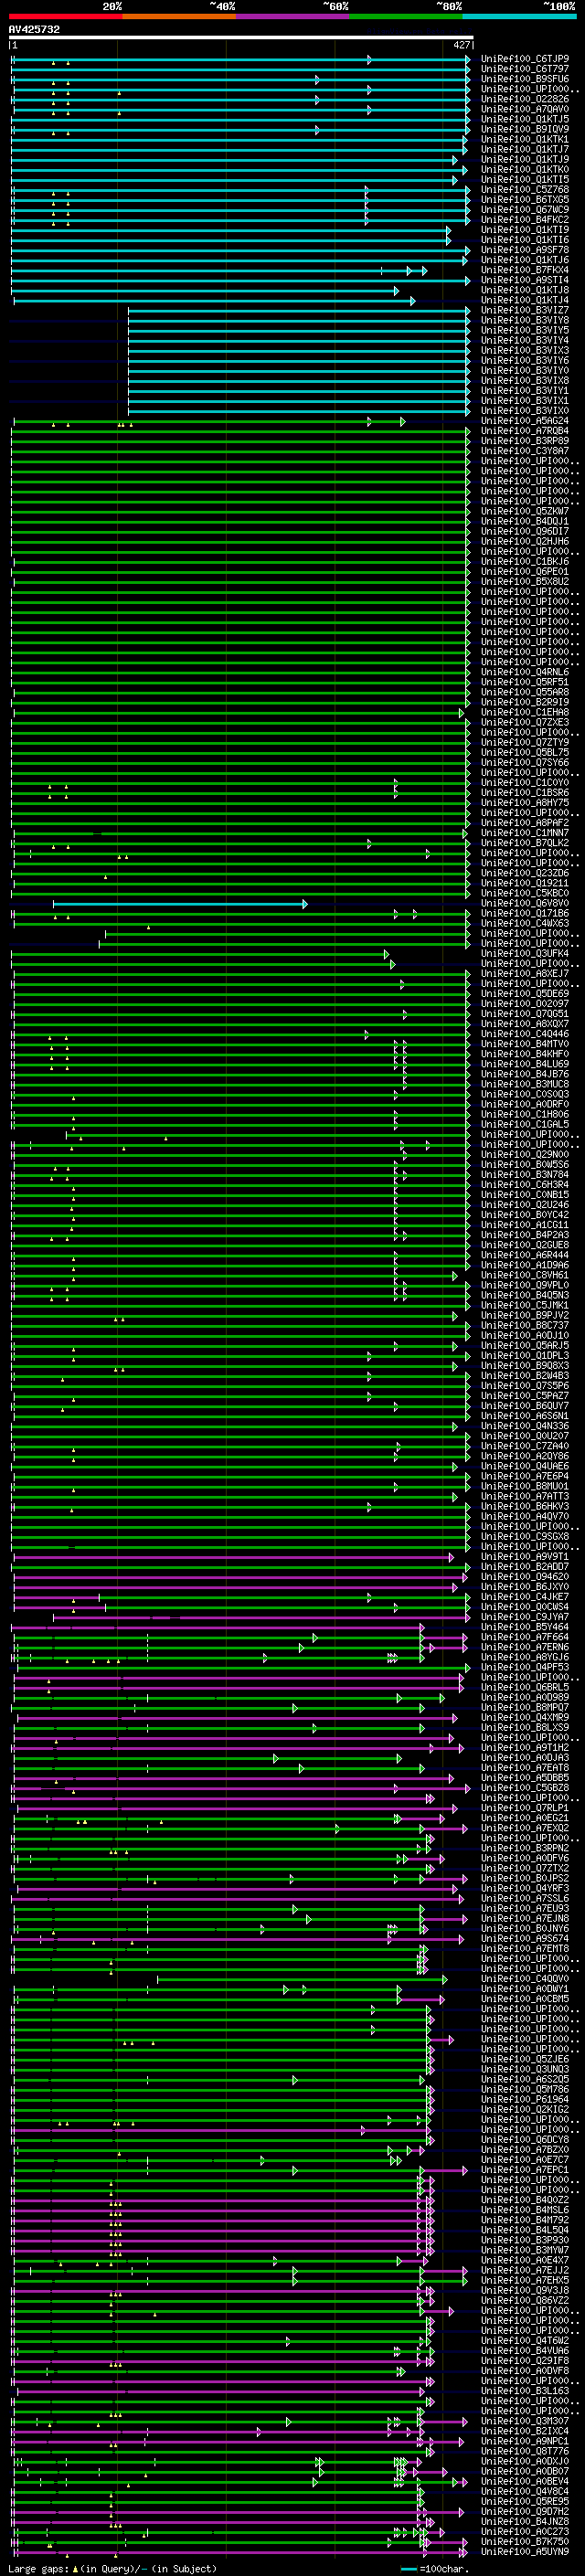Click the UniRef100_C5GBZ8 label
585x2576 pixels.
(524, 1788)
